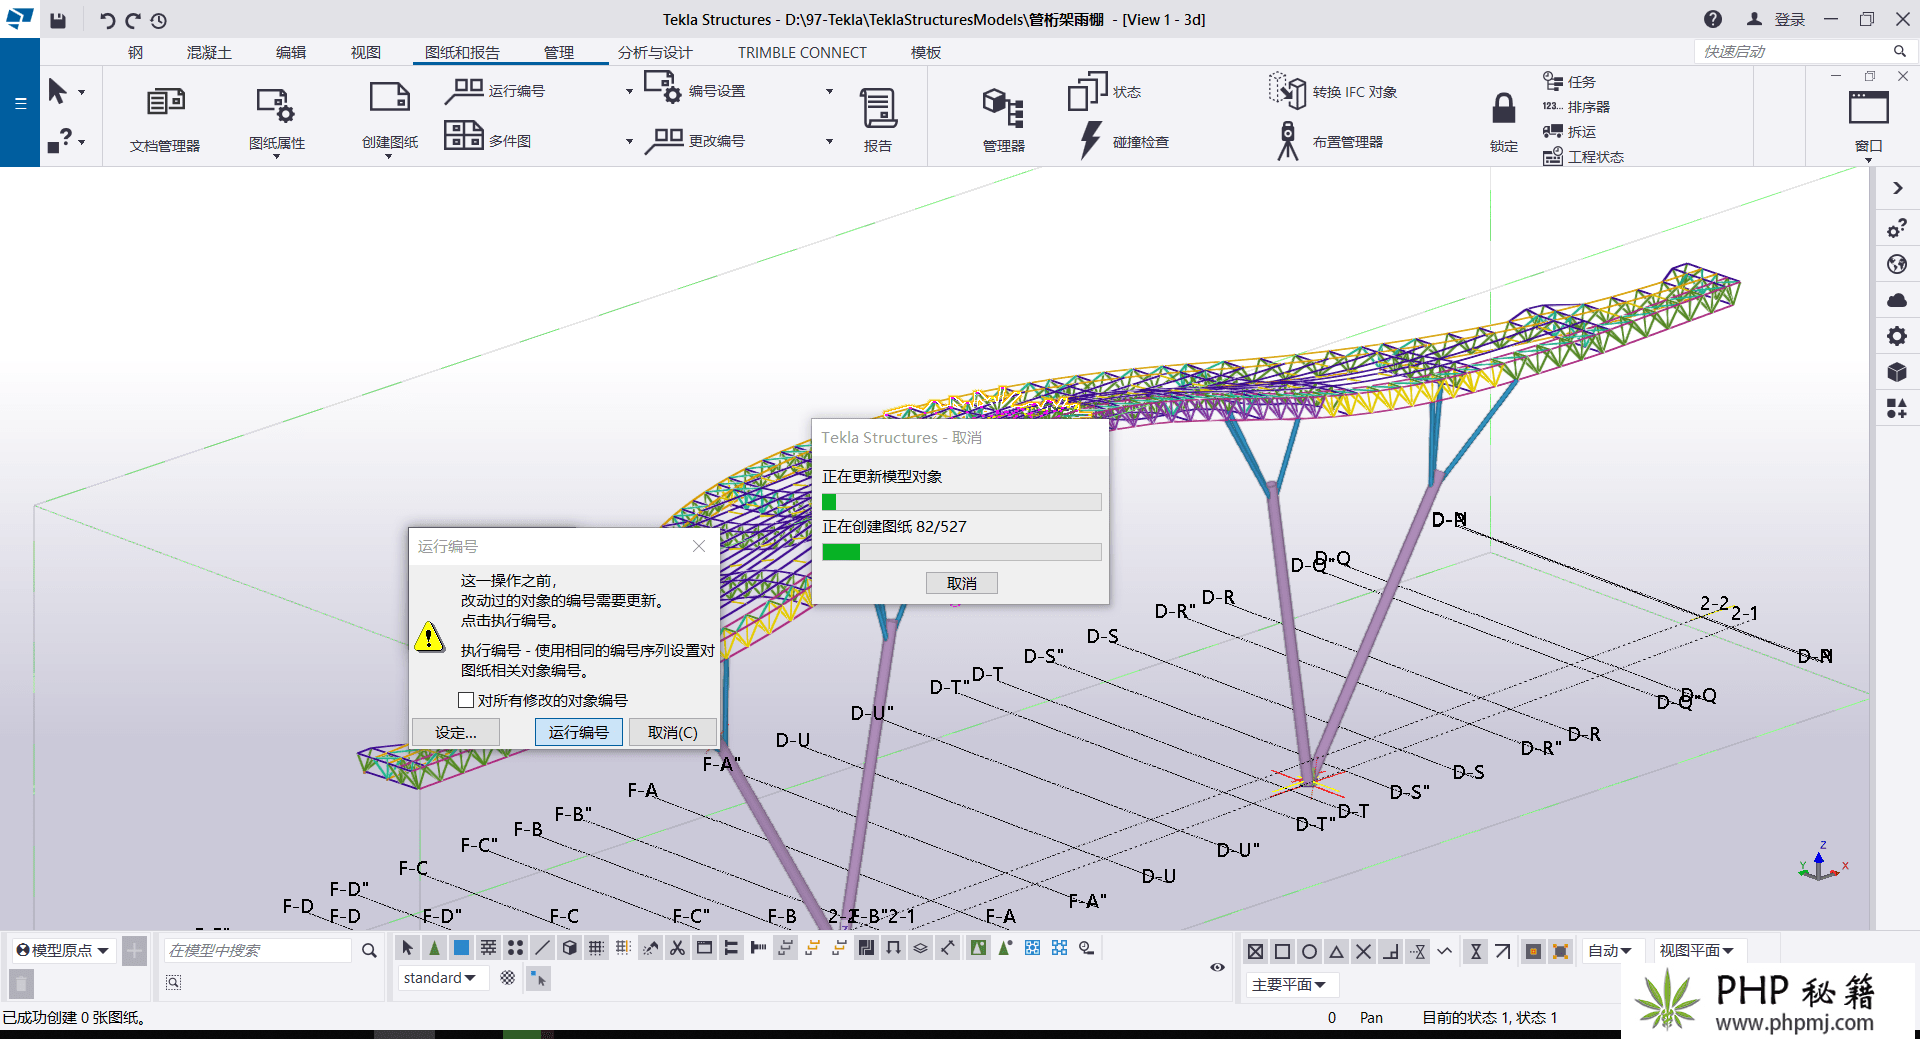The width and height of the screenshot is (1920, 1039).
Task: Click the 运行编号 dialog button
Action: coord(578,732)
